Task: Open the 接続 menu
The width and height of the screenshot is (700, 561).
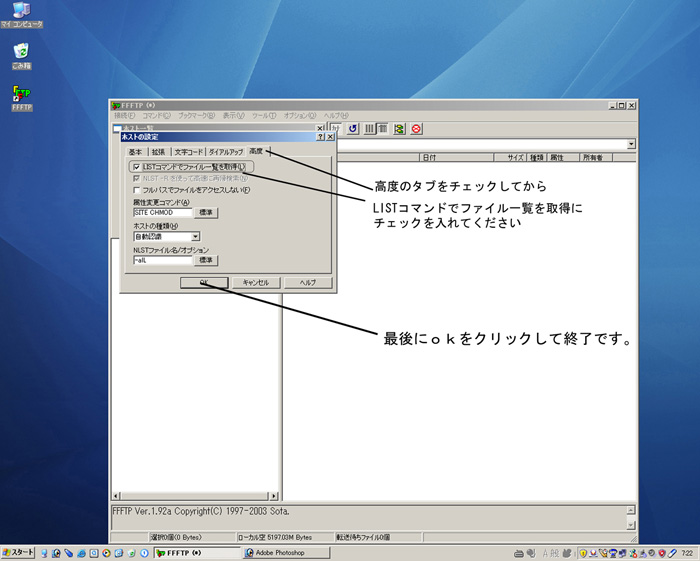Action: pos(124,116)
